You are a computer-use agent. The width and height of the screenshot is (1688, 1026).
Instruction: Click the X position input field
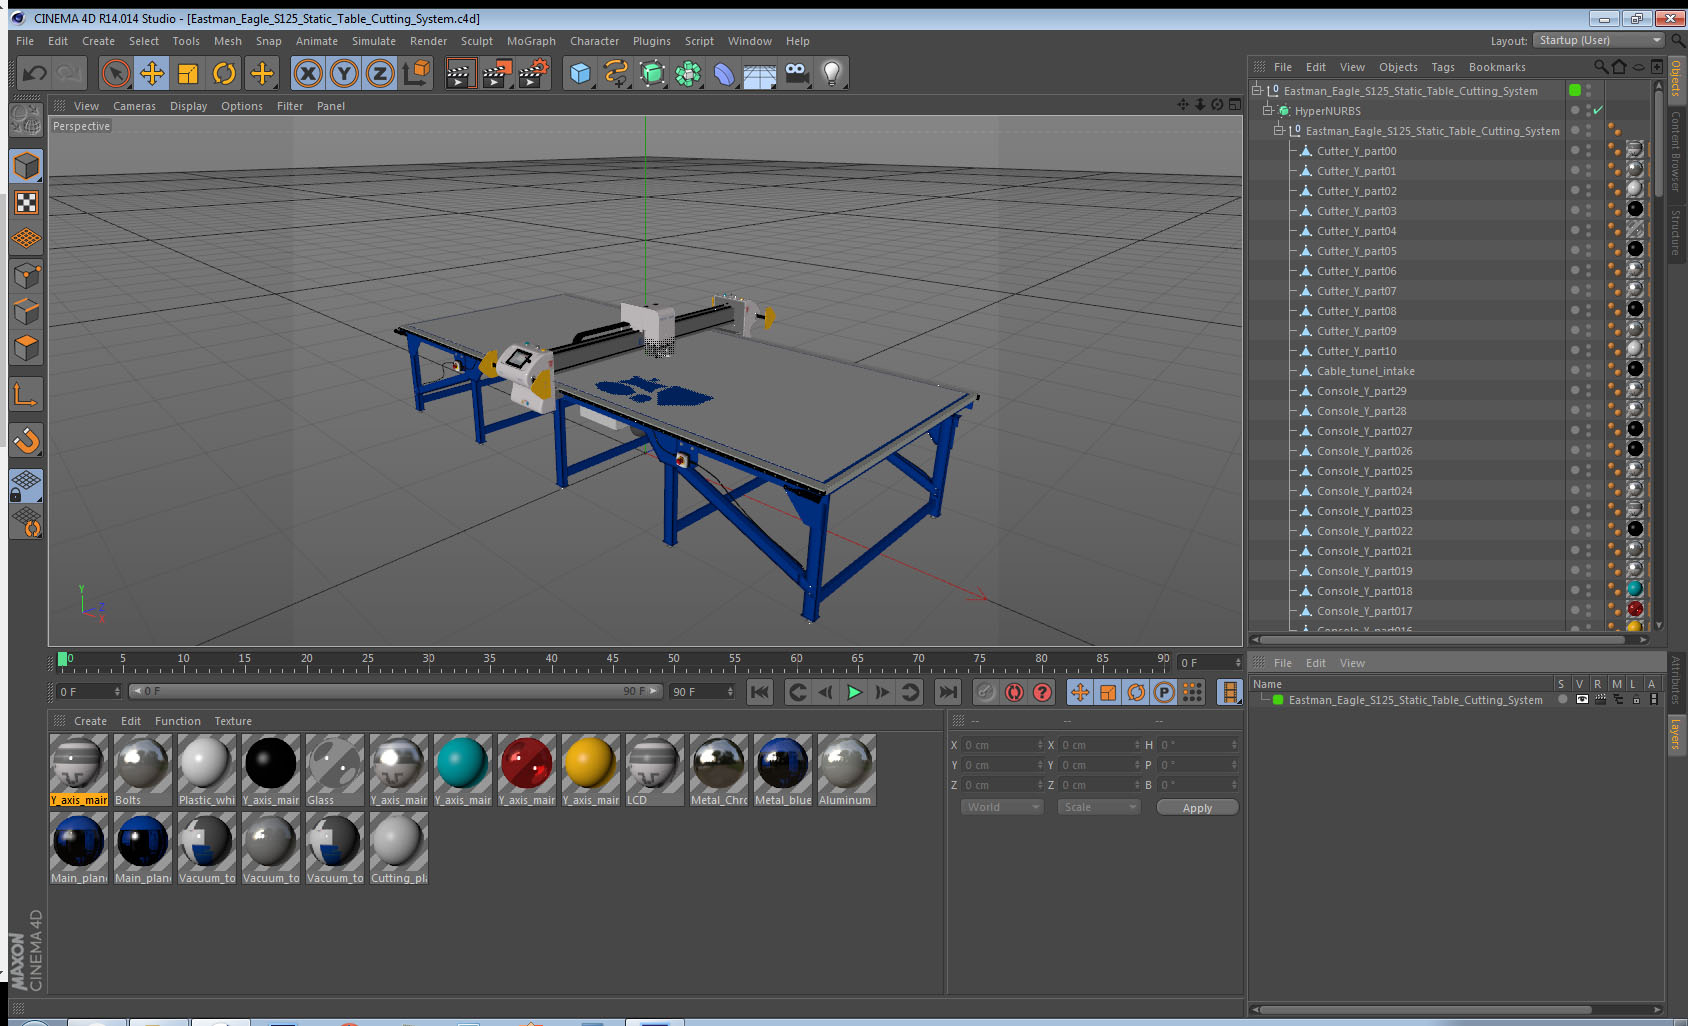tap(1001, 745)
